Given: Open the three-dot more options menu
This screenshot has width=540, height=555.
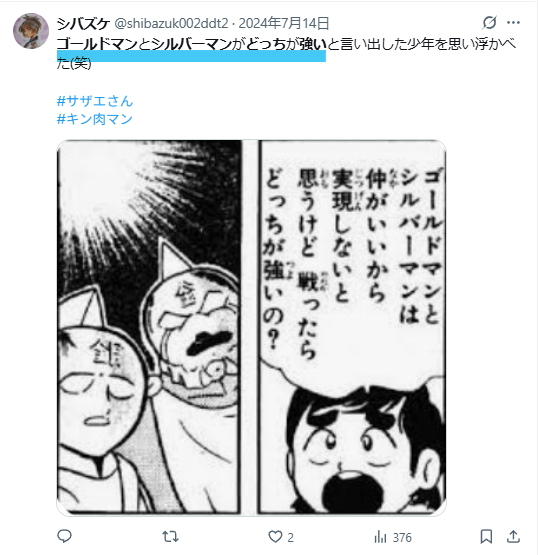Looking at the screenshot, I should [x=513, y=23].
